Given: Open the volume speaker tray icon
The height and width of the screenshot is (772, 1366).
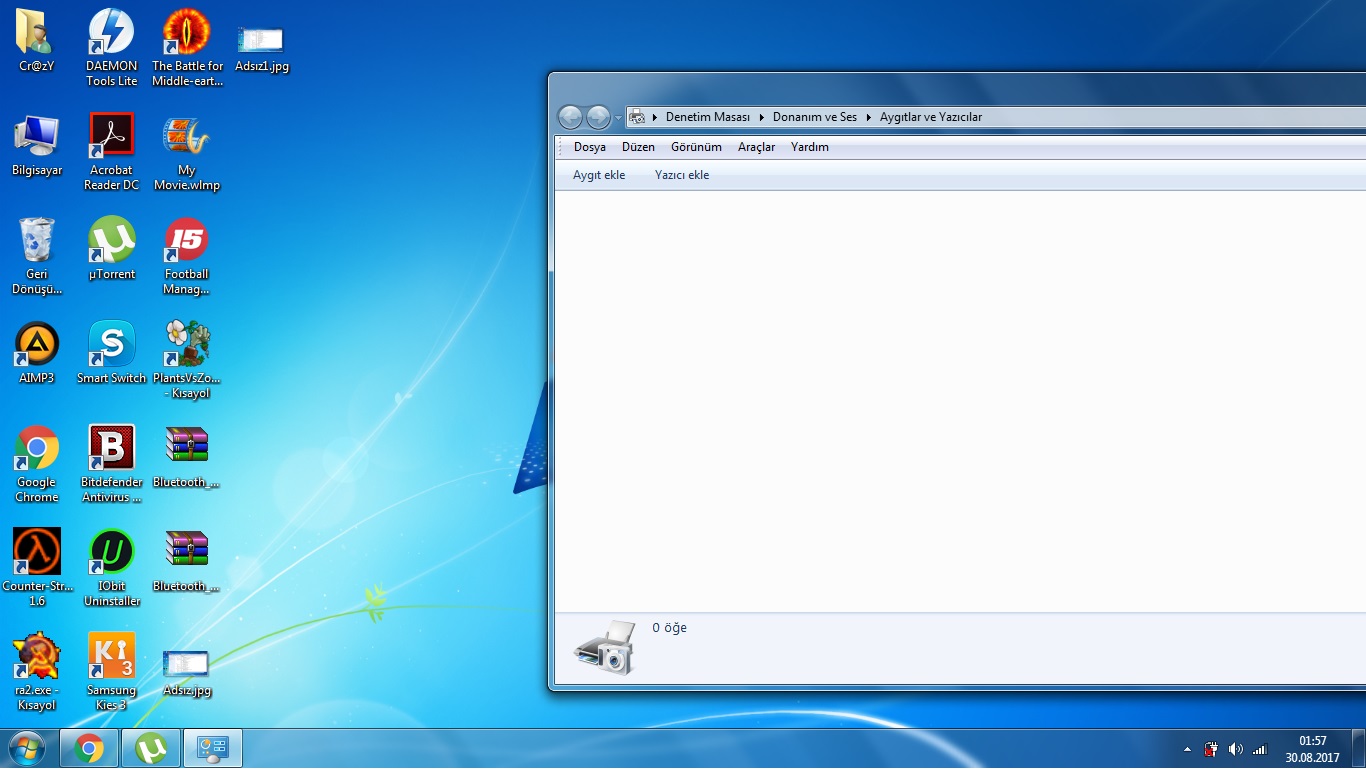Looking at the screenshot, I should [1236, 749].
